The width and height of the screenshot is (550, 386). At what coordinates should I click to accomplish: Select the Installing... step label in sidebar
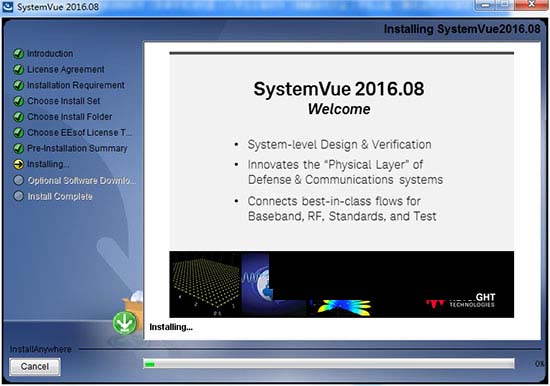coord(48,164)
